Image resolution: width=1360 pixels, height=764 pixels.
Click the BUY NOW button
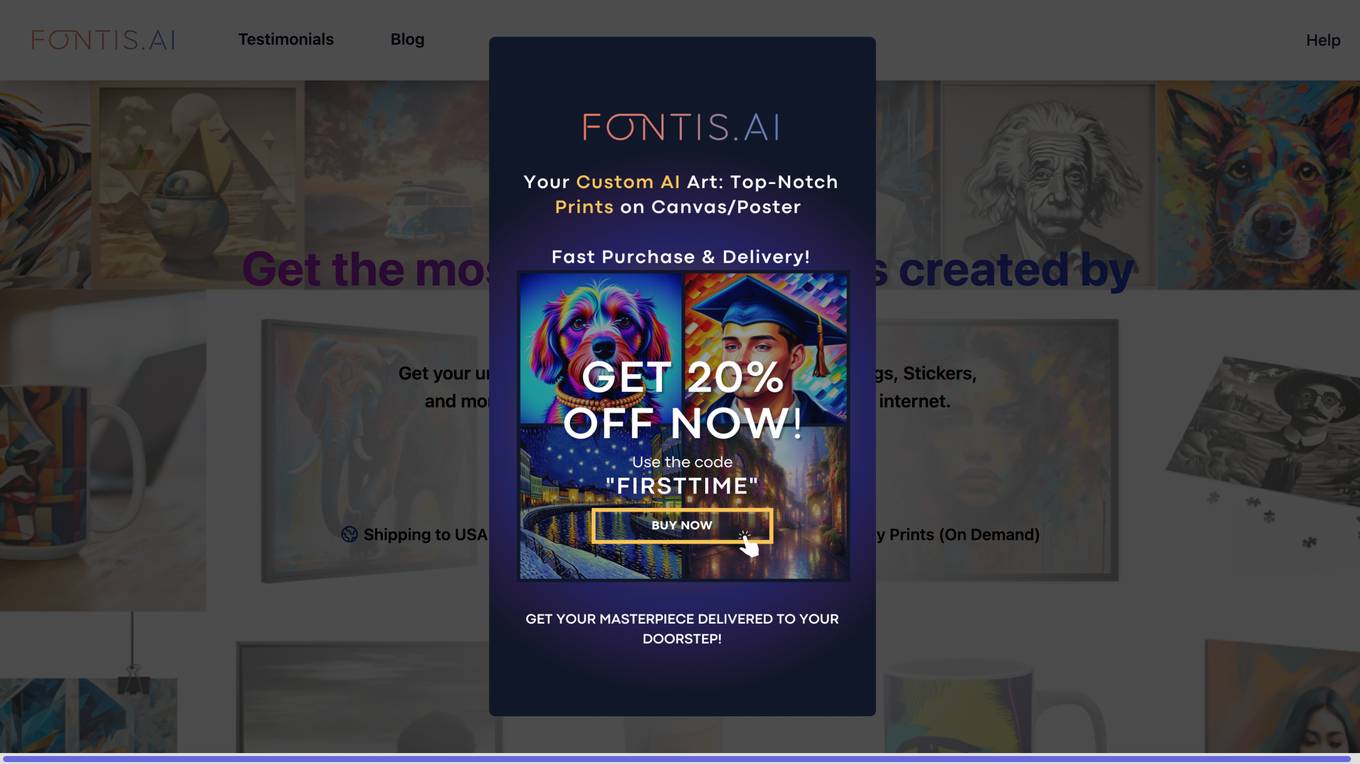[x=682, y=525]
